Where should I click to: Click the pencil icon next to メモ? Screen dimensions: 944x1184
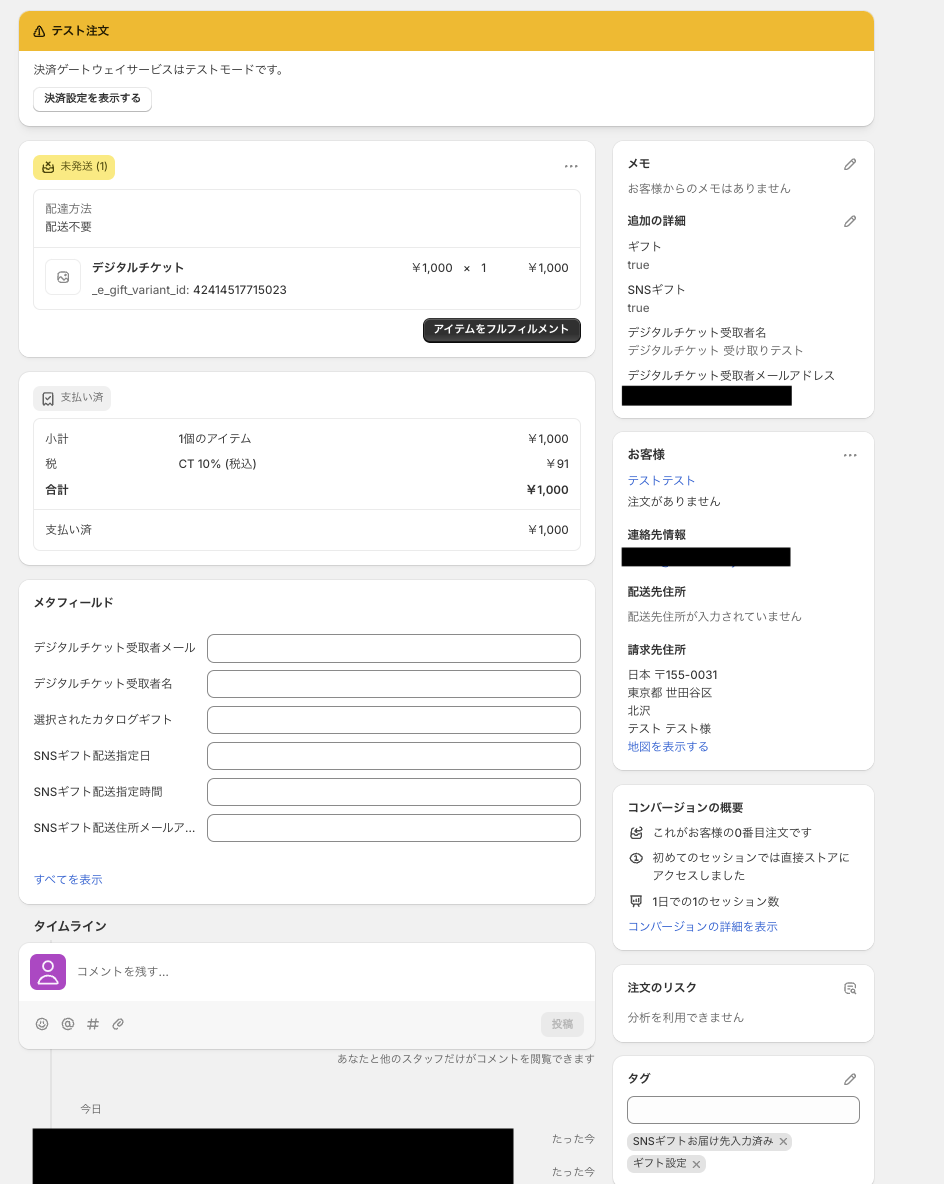click(850, 164)
